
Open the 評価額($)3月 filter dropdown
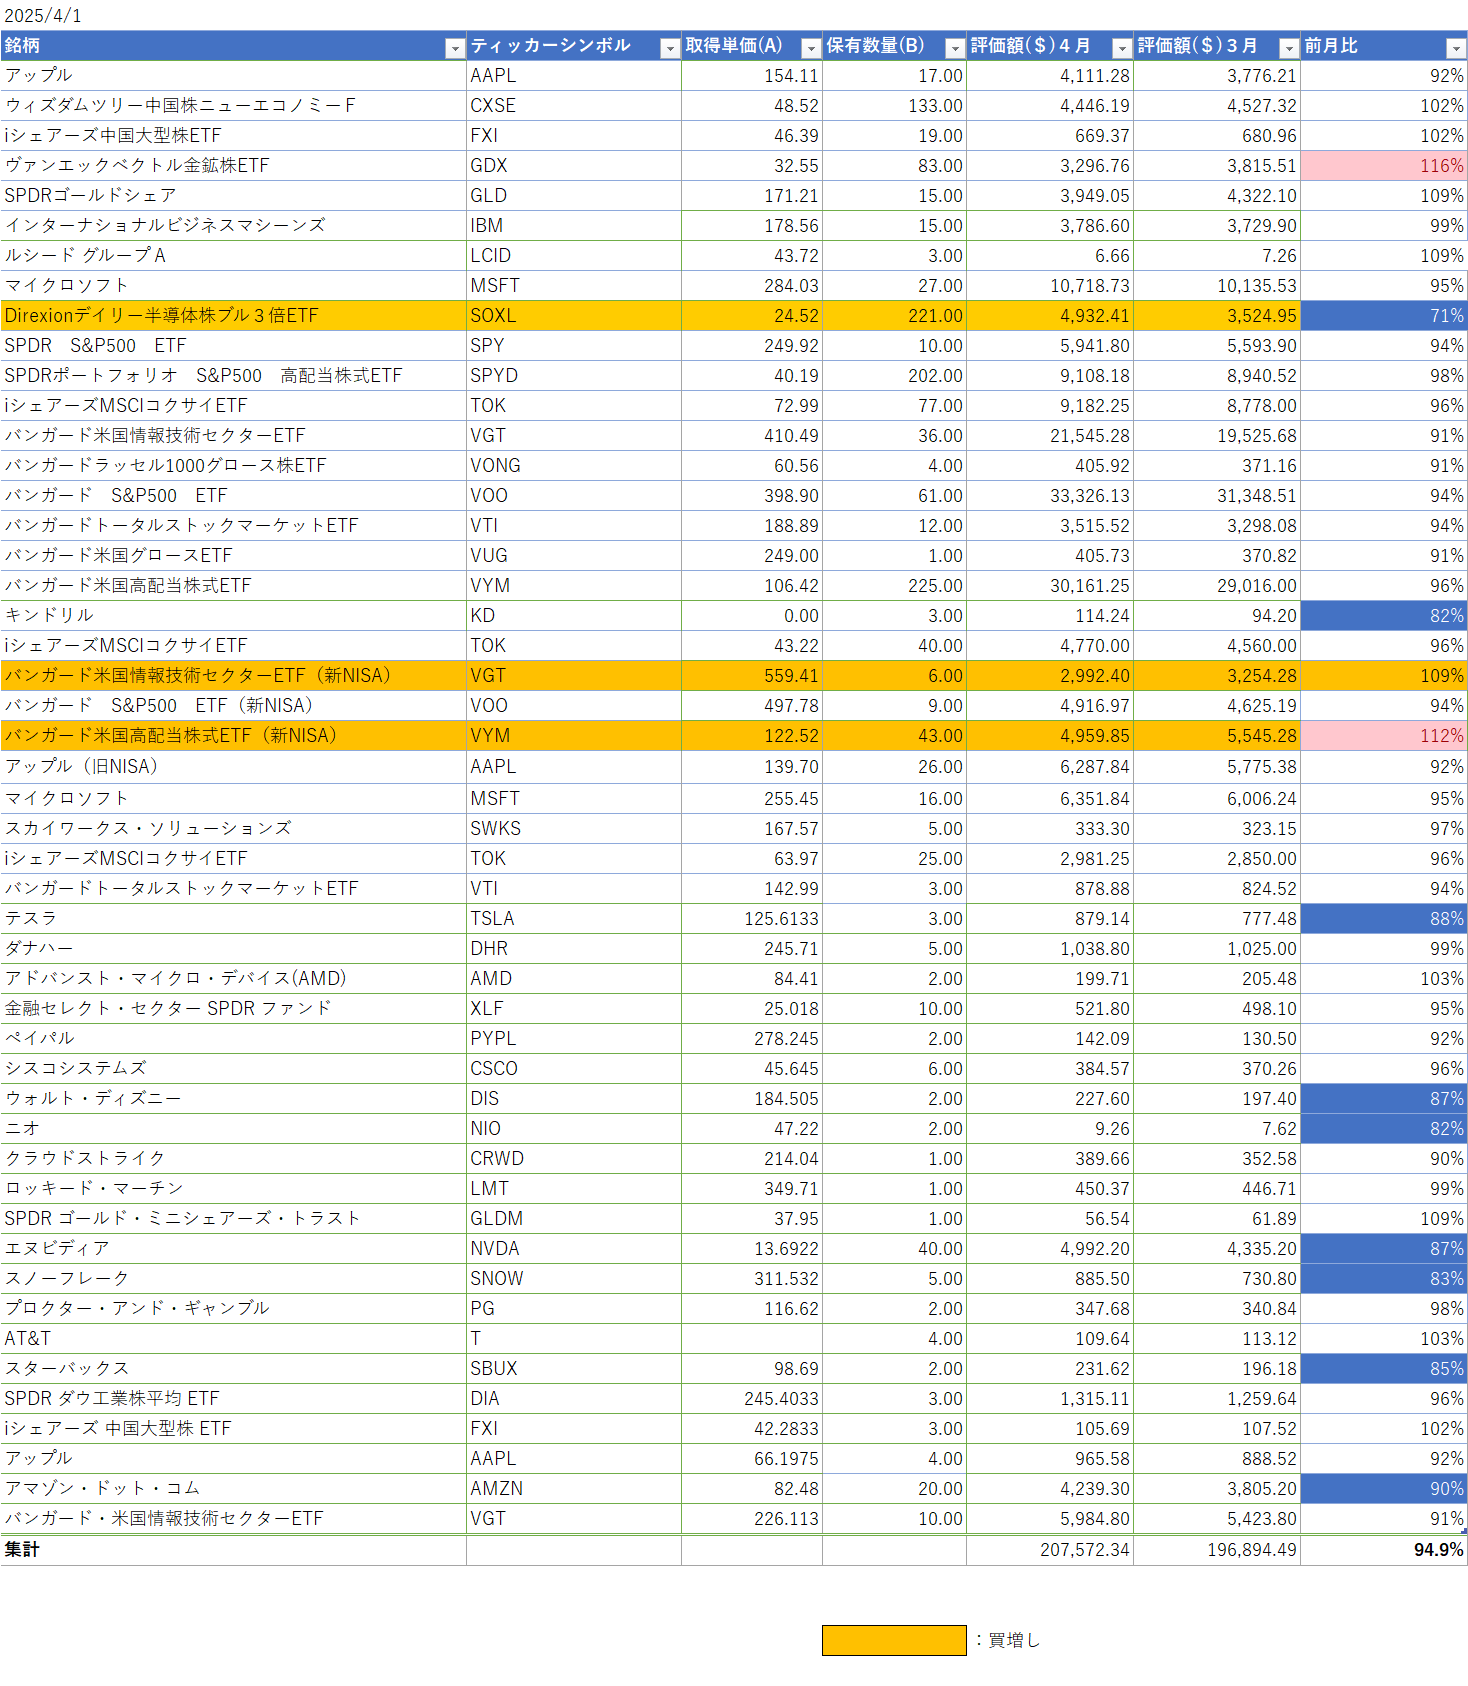pos(1289,48)
